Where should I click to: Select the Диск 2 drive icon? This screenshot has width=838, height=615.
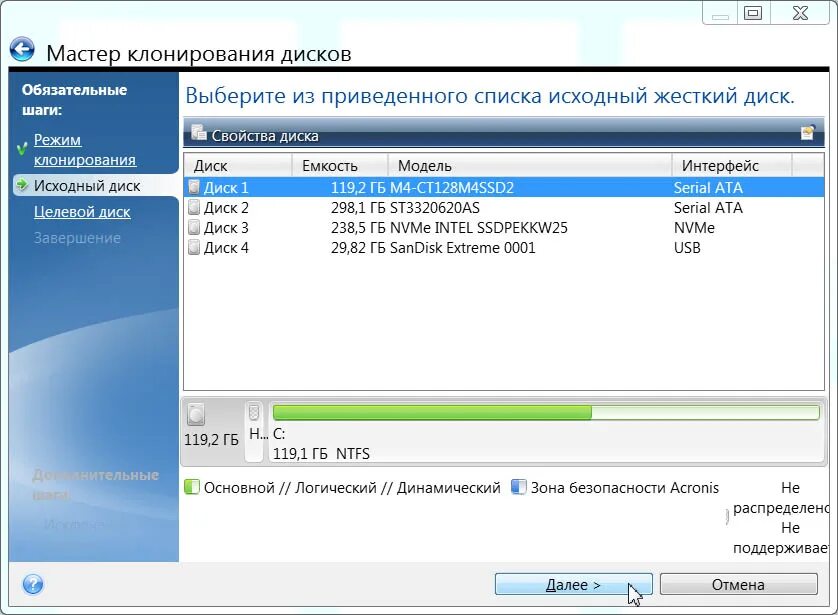click(x=194, y=207)
